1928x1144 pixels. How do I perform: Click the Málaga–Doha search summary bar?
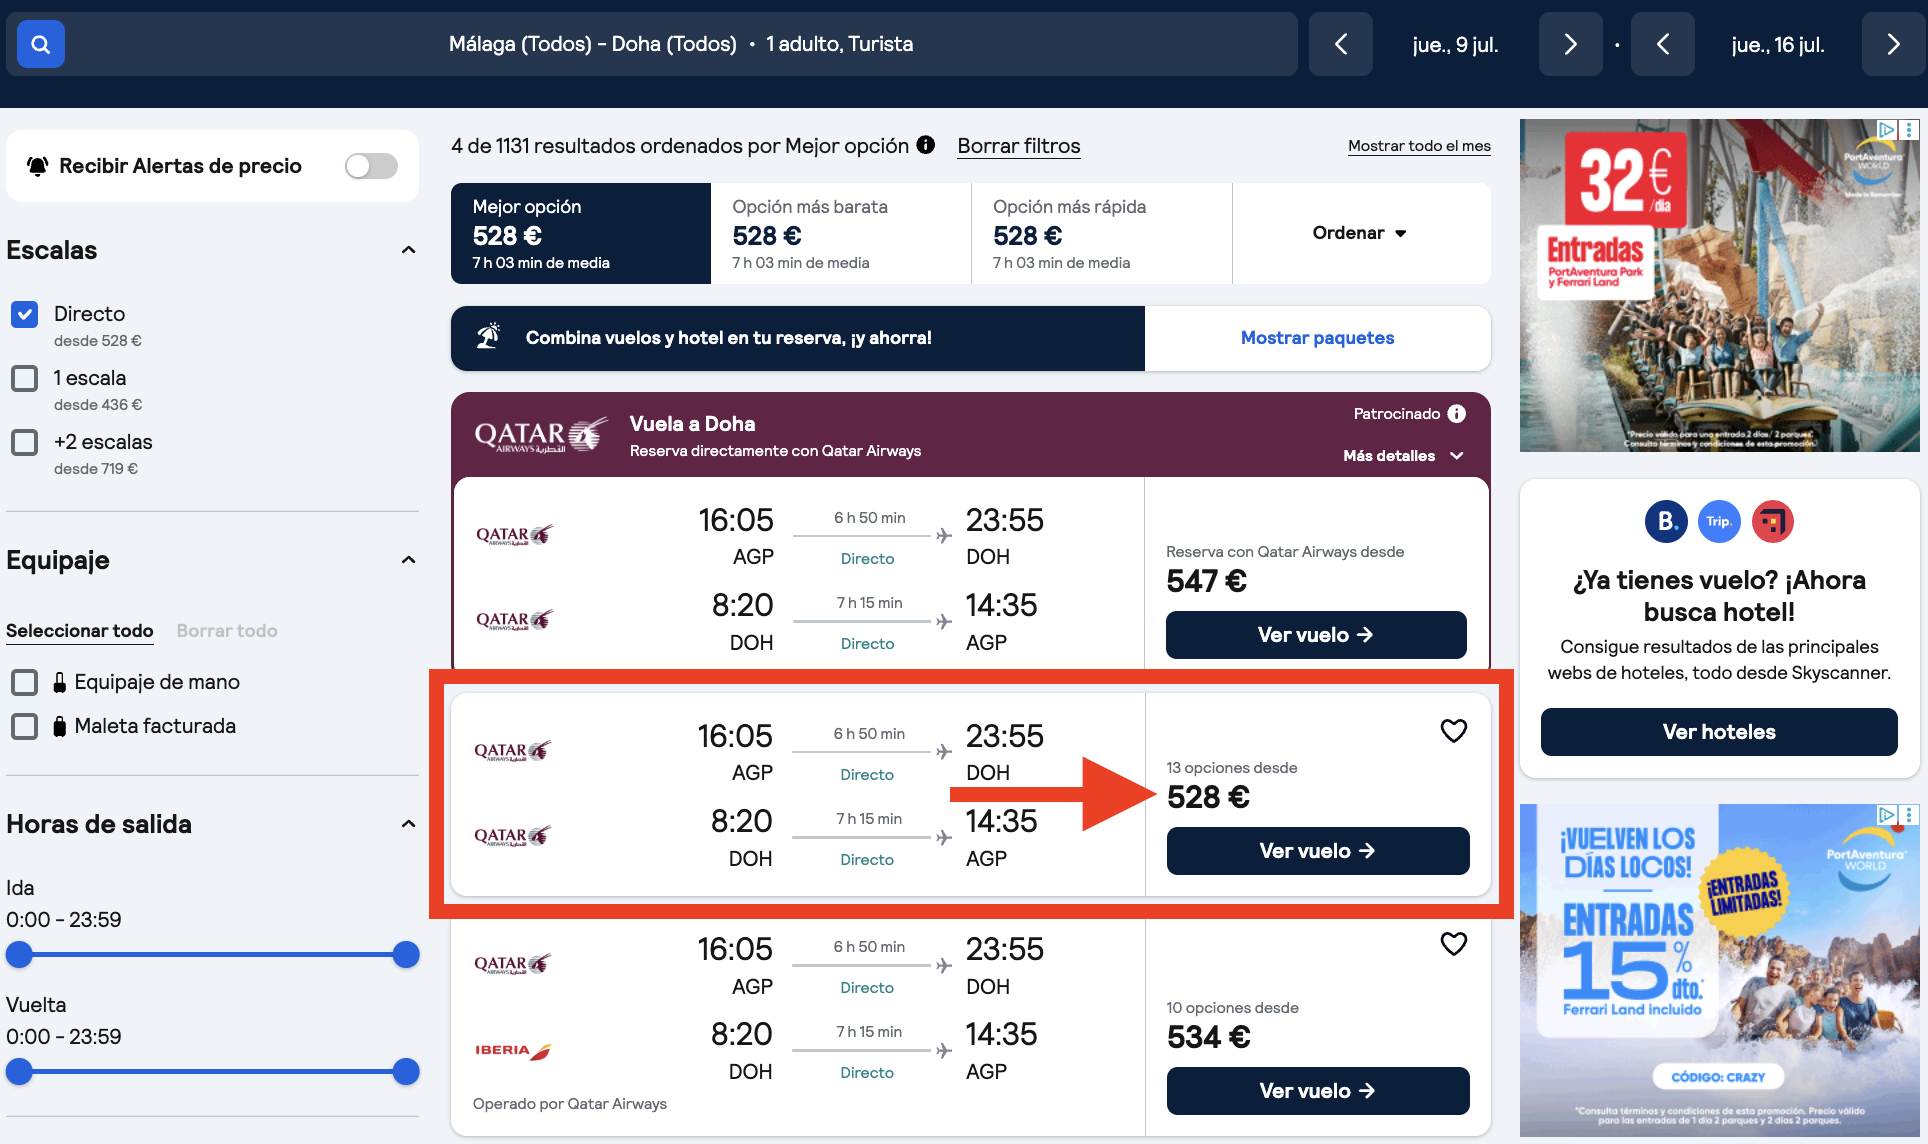tap(680, 44)
